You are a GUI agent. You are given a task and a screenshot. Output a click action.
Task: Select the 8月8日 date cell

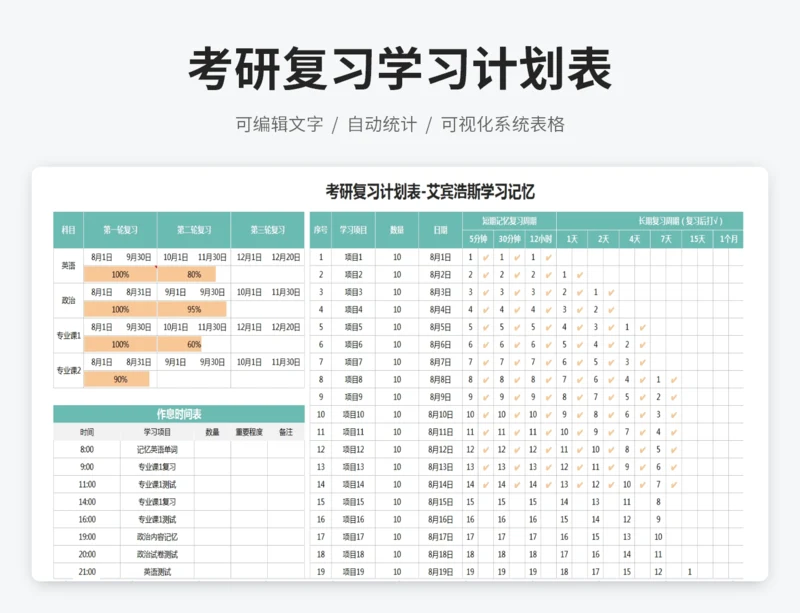(x=440, y=379)
